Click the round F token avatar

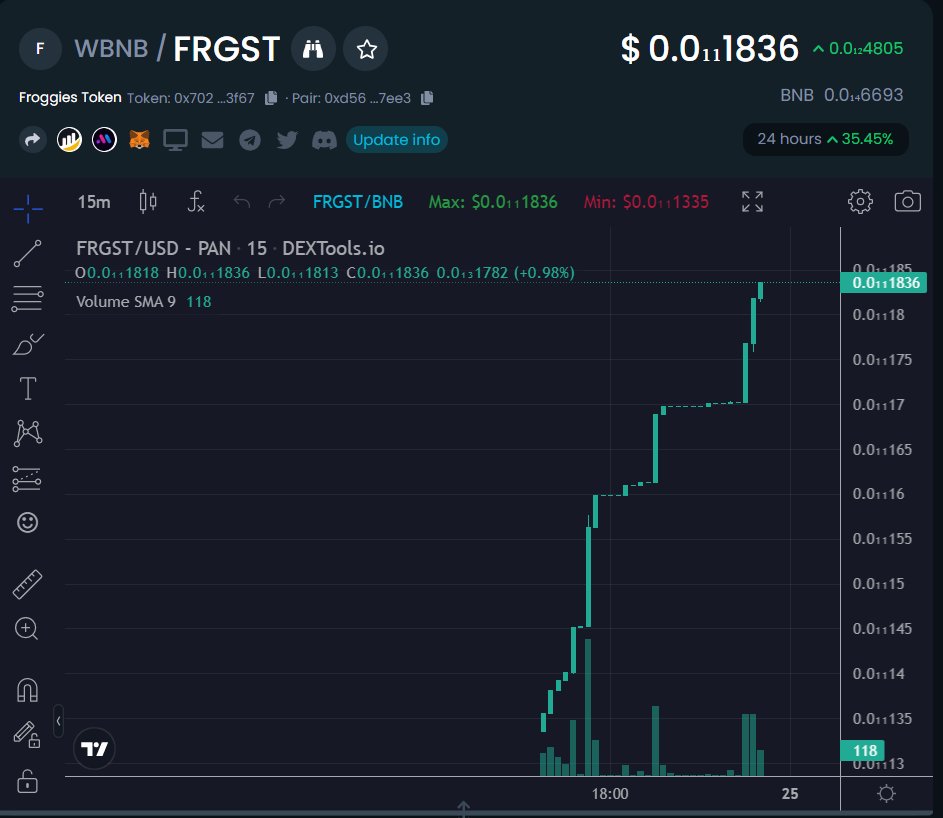click(40, 49)
